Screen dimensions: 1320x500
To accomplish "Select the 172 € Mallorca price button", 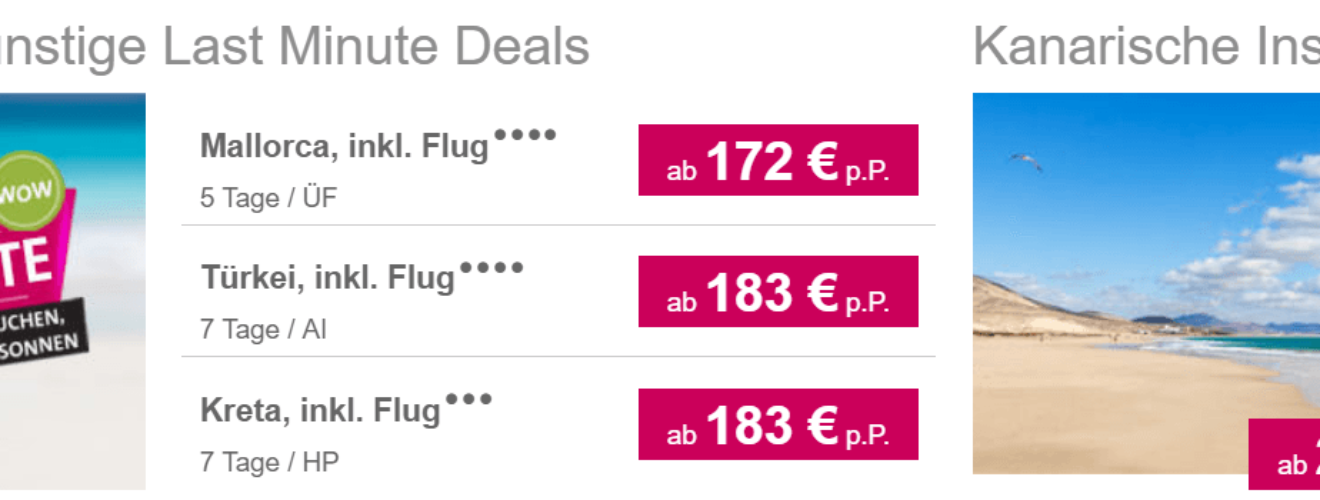I will coord(778,160).
